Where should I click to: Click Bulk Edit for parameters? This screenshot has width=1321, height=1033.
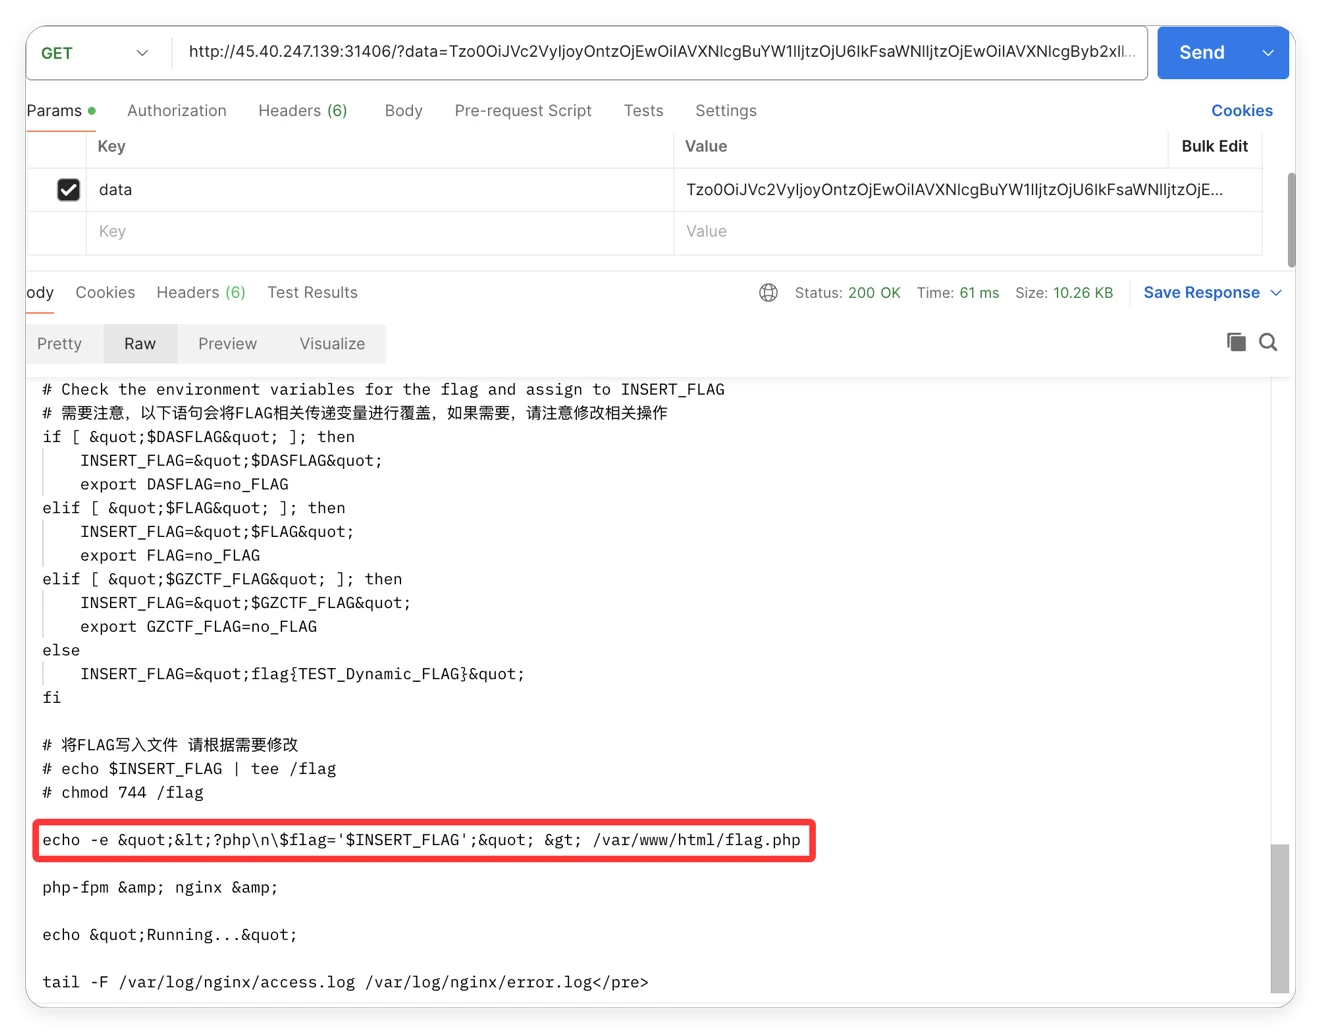(x=1214, y=147)
